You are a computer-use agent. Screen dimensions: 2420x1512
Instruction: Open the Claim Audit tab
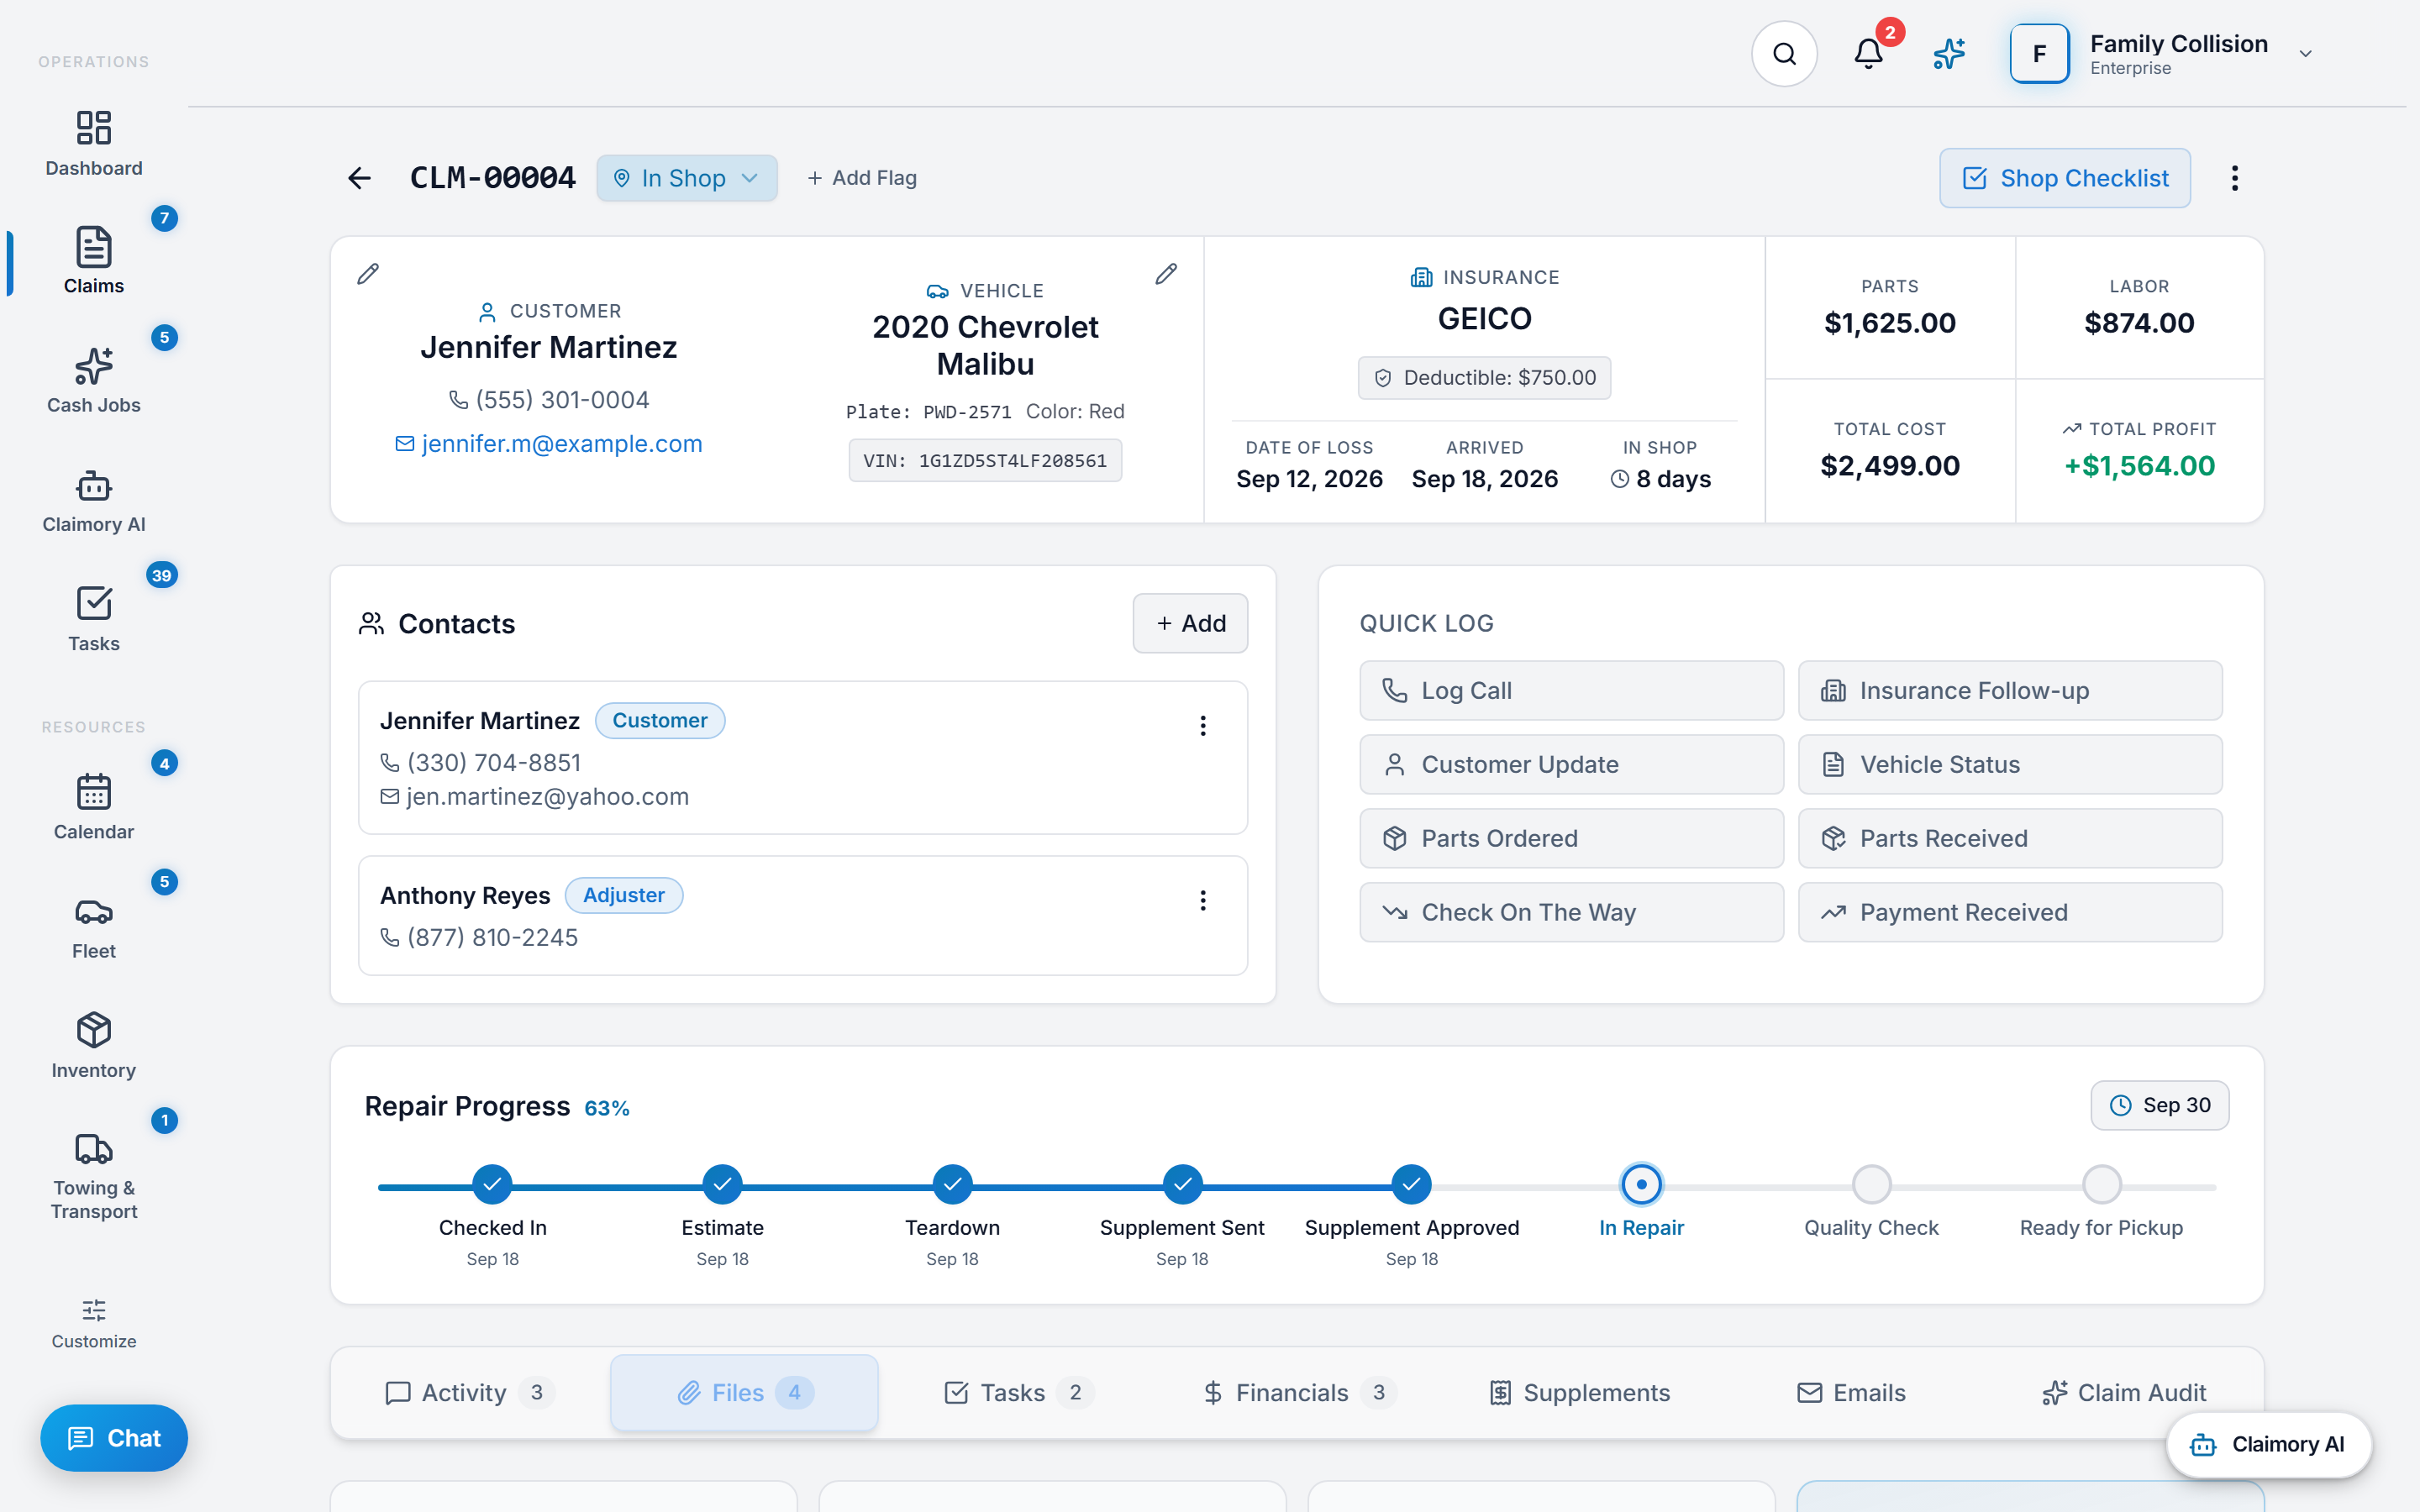(2124, 1392)
